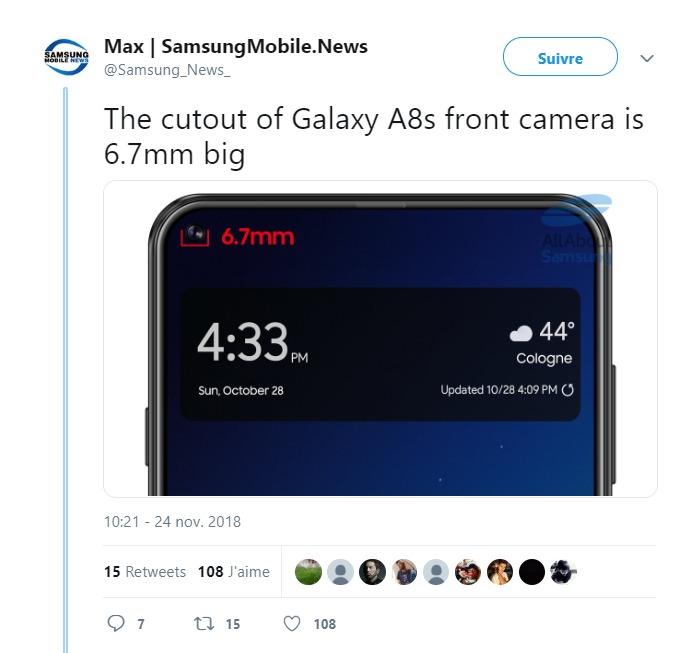The width and height of the screenshot is (696, 653).
Task: Open the Samsung Mobile News profile avatar
Action: 67,57
